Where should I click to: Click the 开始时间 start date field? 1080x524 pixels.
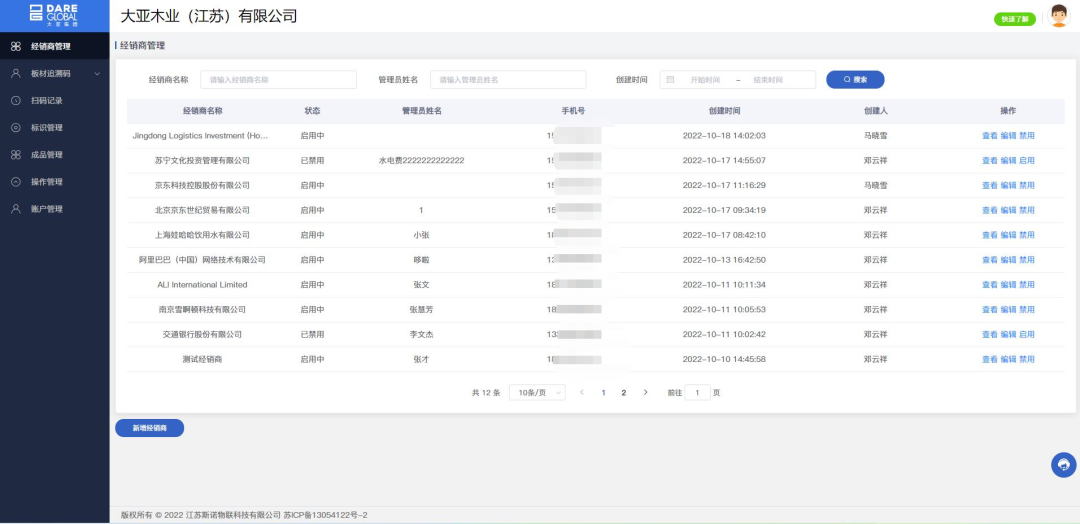(x=705, y=80)
